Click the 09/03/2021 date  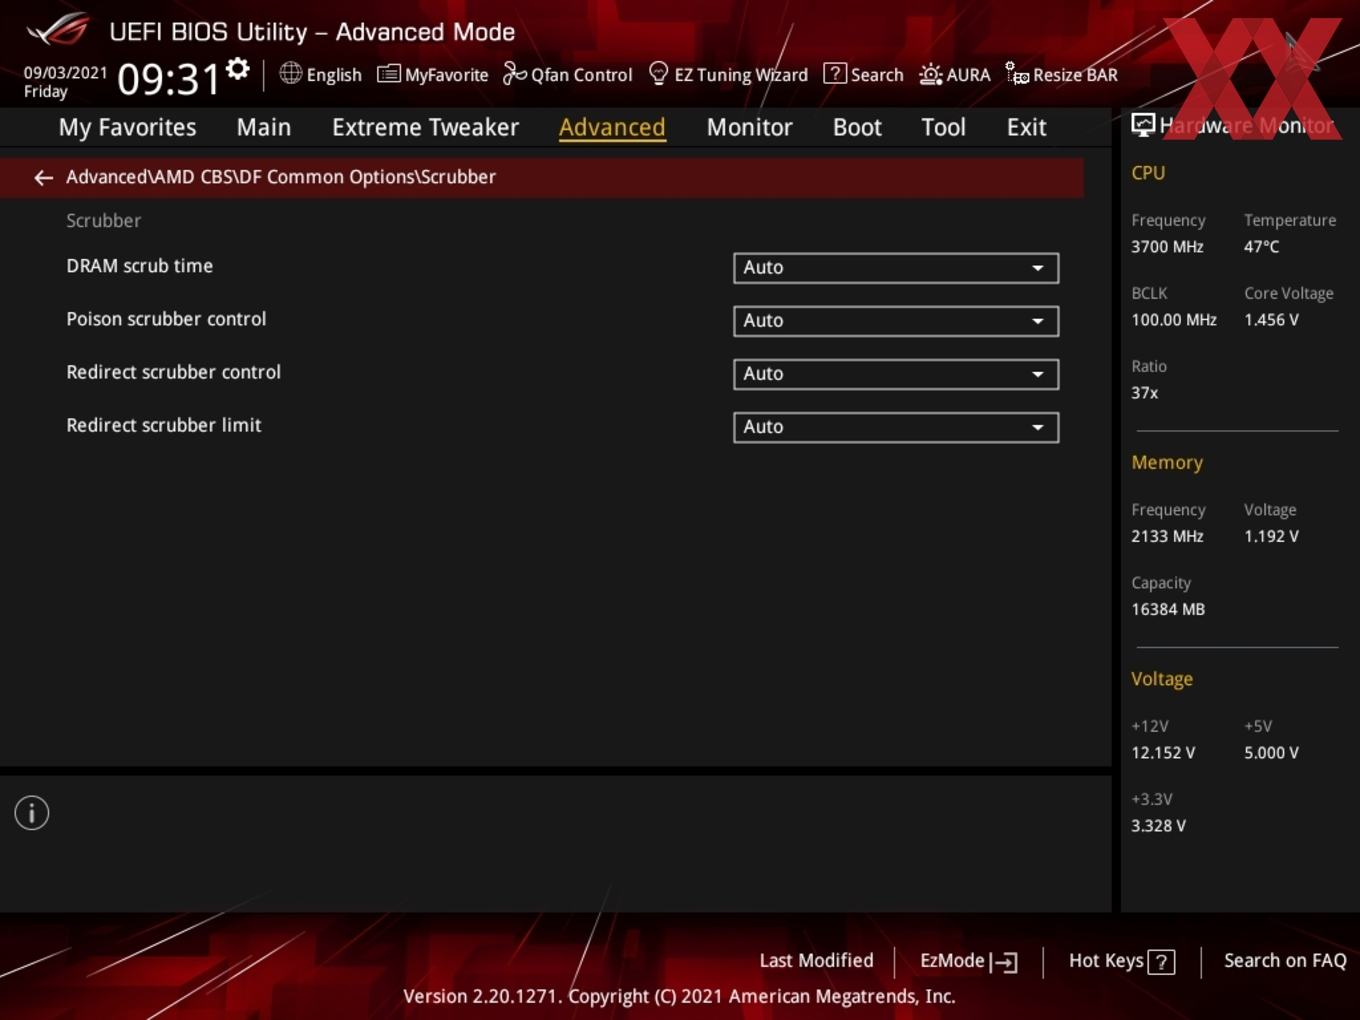(65, 73)
